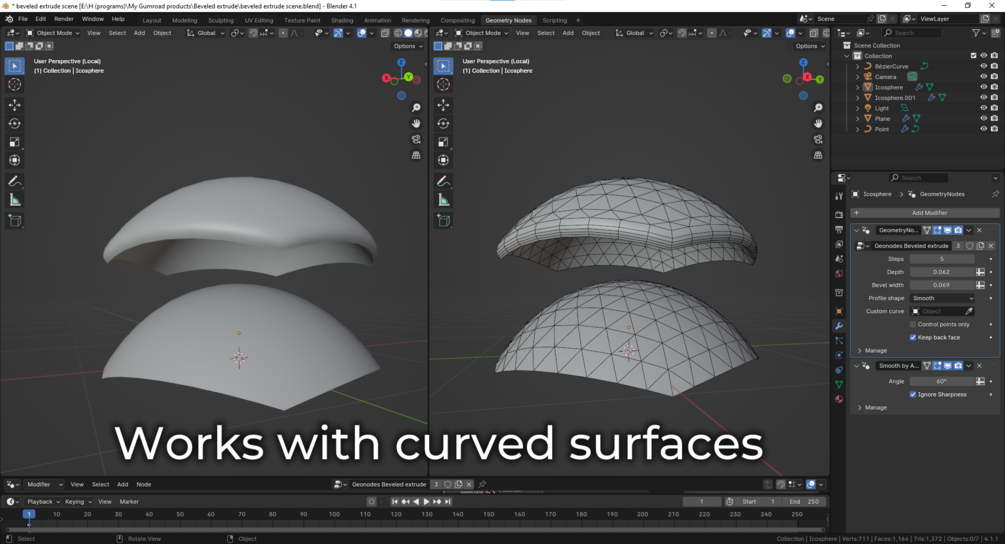Open the File menu
The width and height of the screenshot is (1005, 544).
click(22, 19)
